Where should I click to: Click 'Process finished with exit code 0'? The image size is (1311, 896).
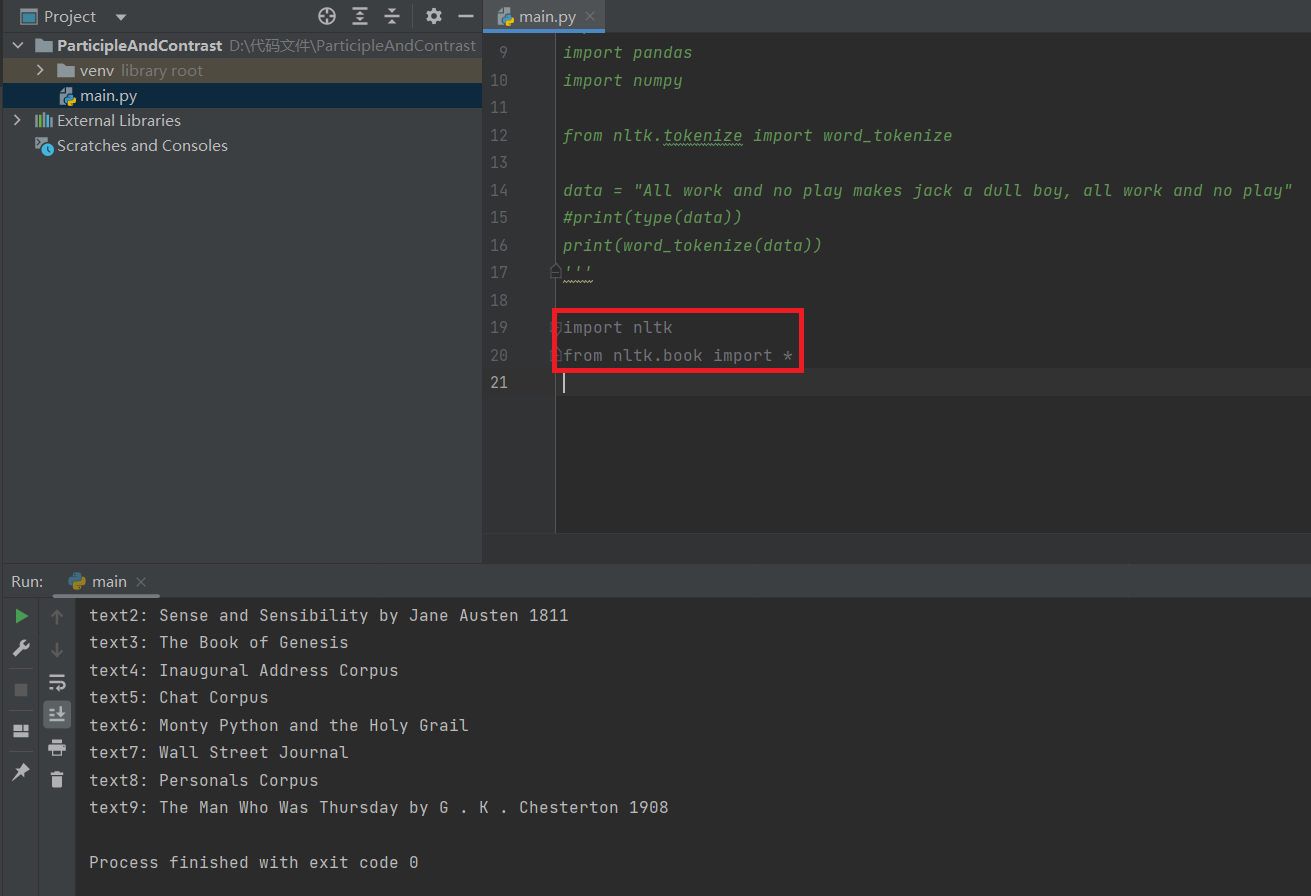pos(254,862)
